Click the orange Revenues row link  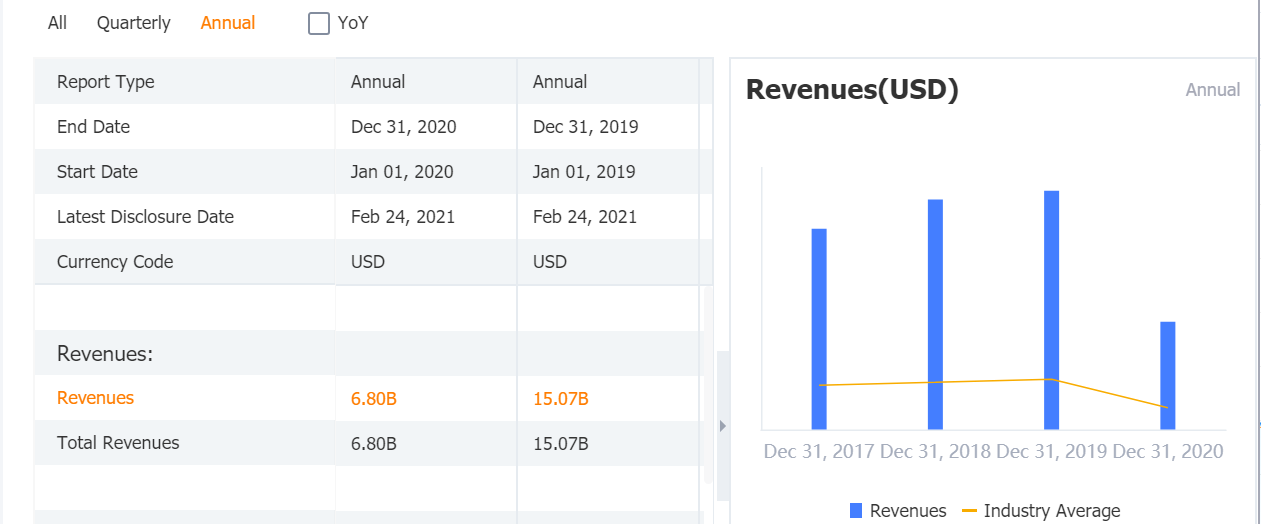tap(95, 398)
